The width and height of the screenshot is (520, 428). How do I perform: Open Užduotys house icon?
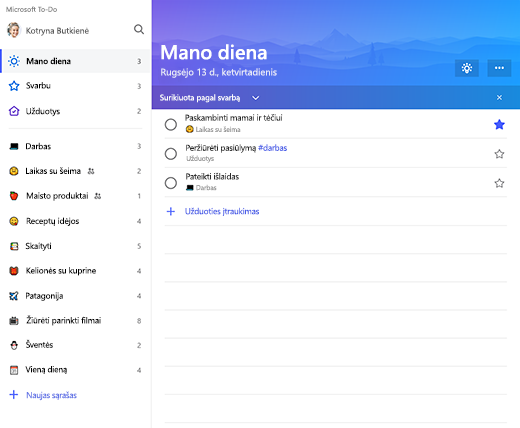14,111
